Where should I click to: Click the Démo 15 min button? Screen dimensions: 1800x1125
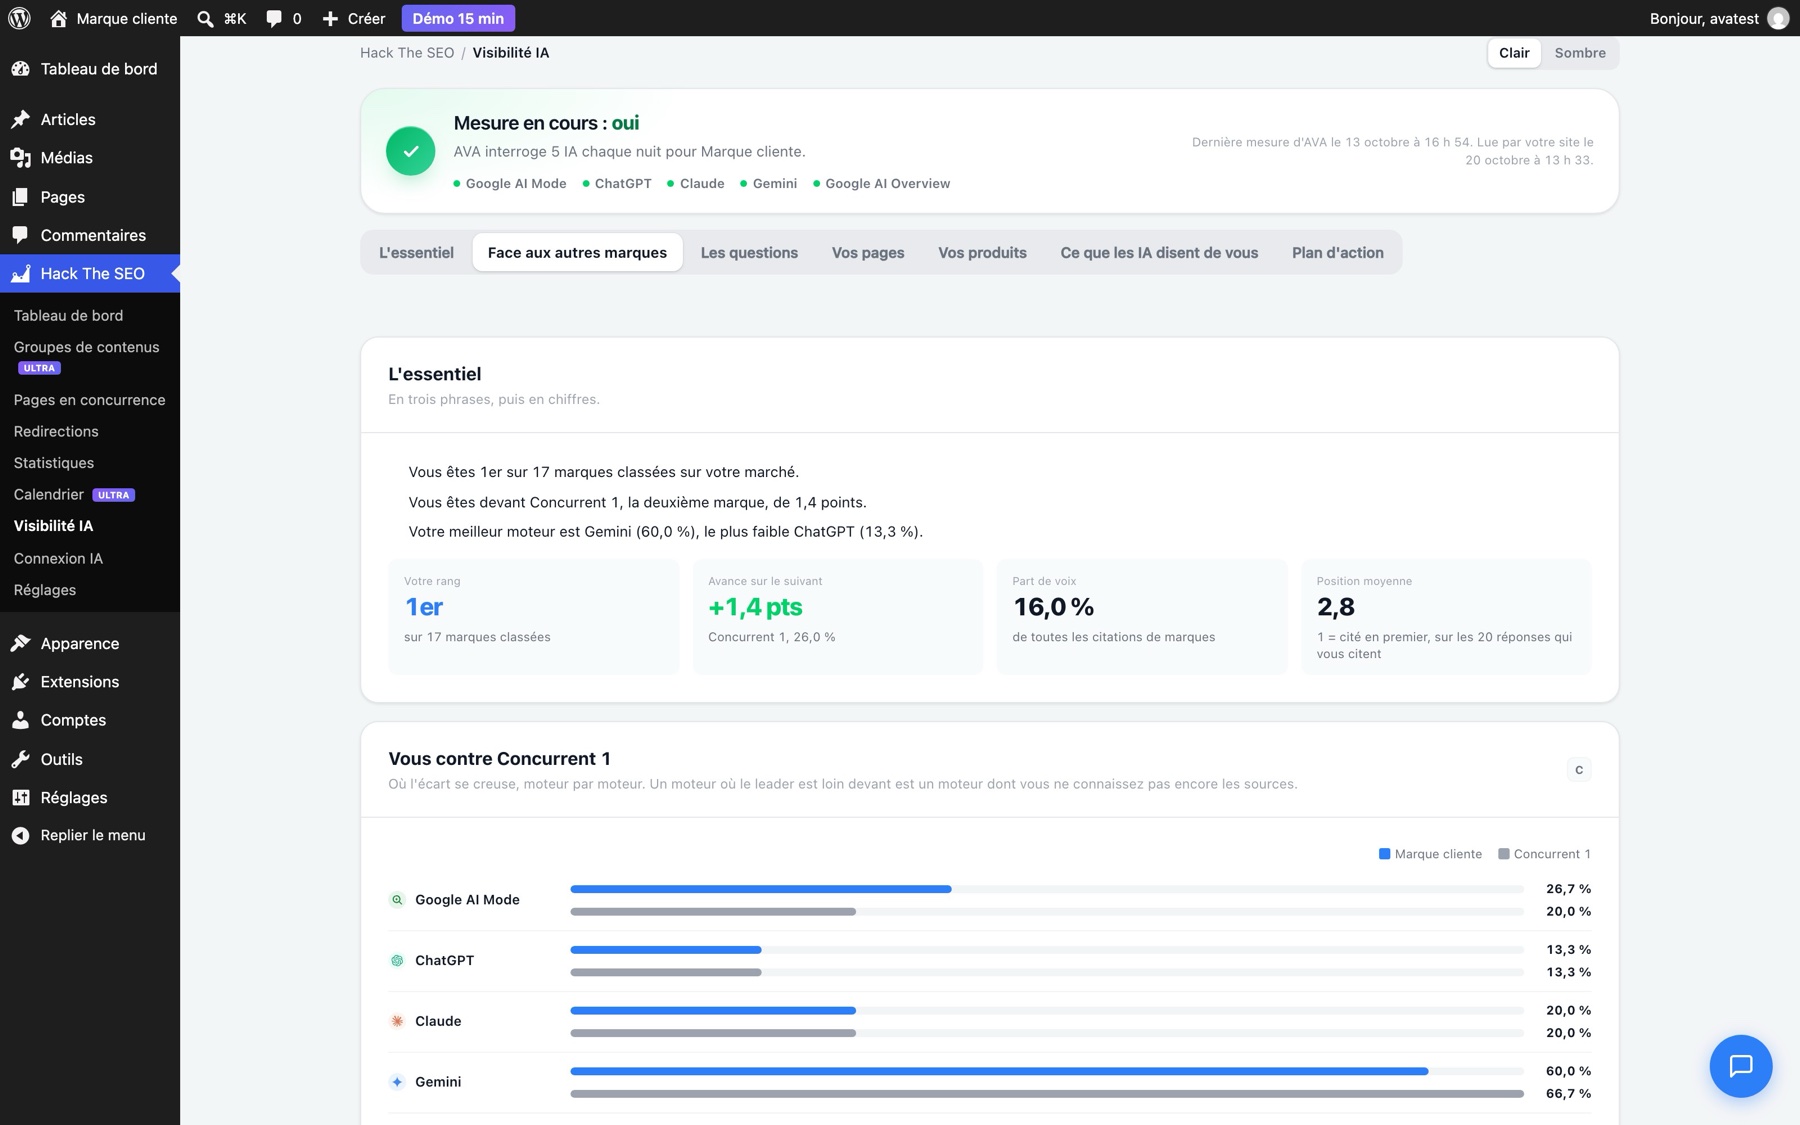pyautogui.click(x=458, y=18)
